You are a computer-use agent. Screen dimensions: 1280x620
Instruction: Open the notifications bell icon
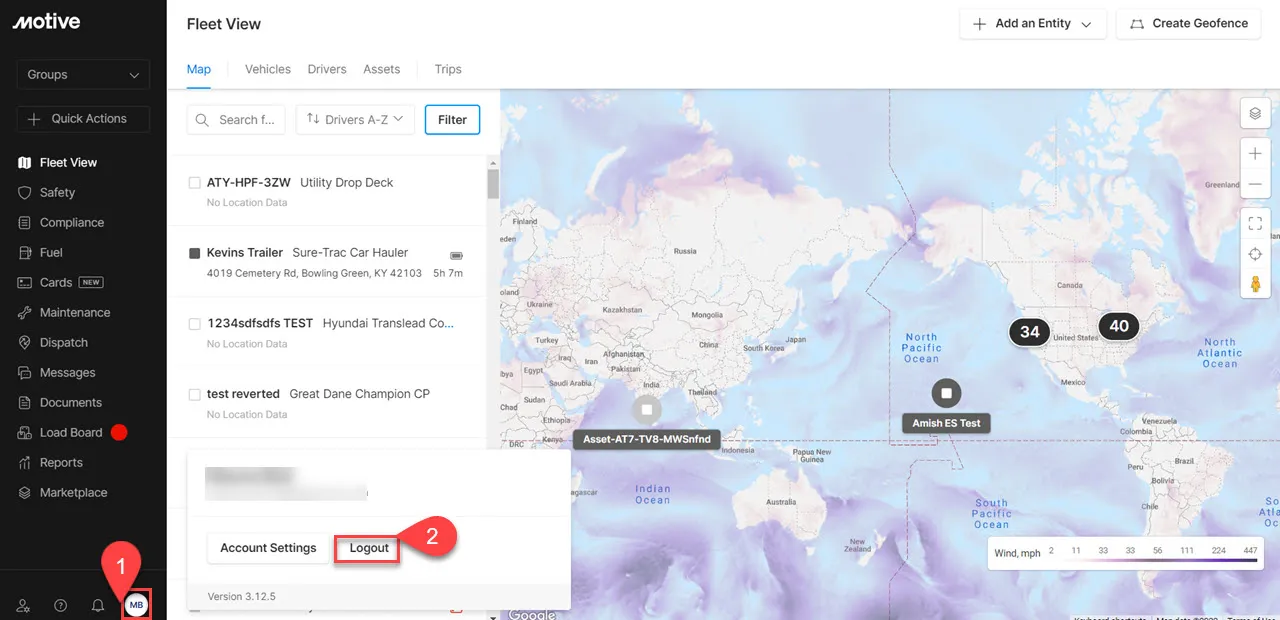pyautogui.click(x=98, y=605)
